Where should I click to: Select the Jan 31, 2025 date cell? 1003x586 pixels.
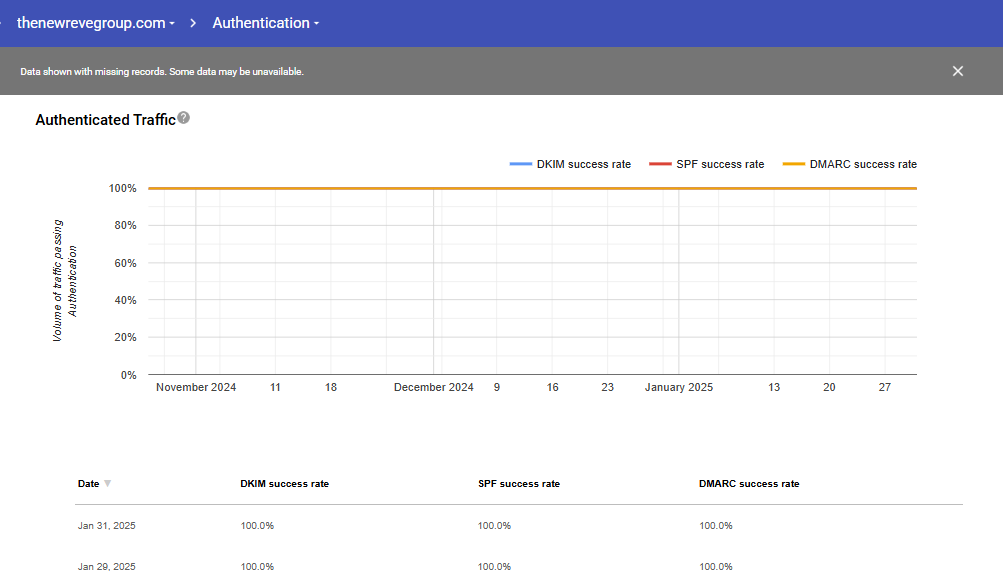[x=107, y=526]
